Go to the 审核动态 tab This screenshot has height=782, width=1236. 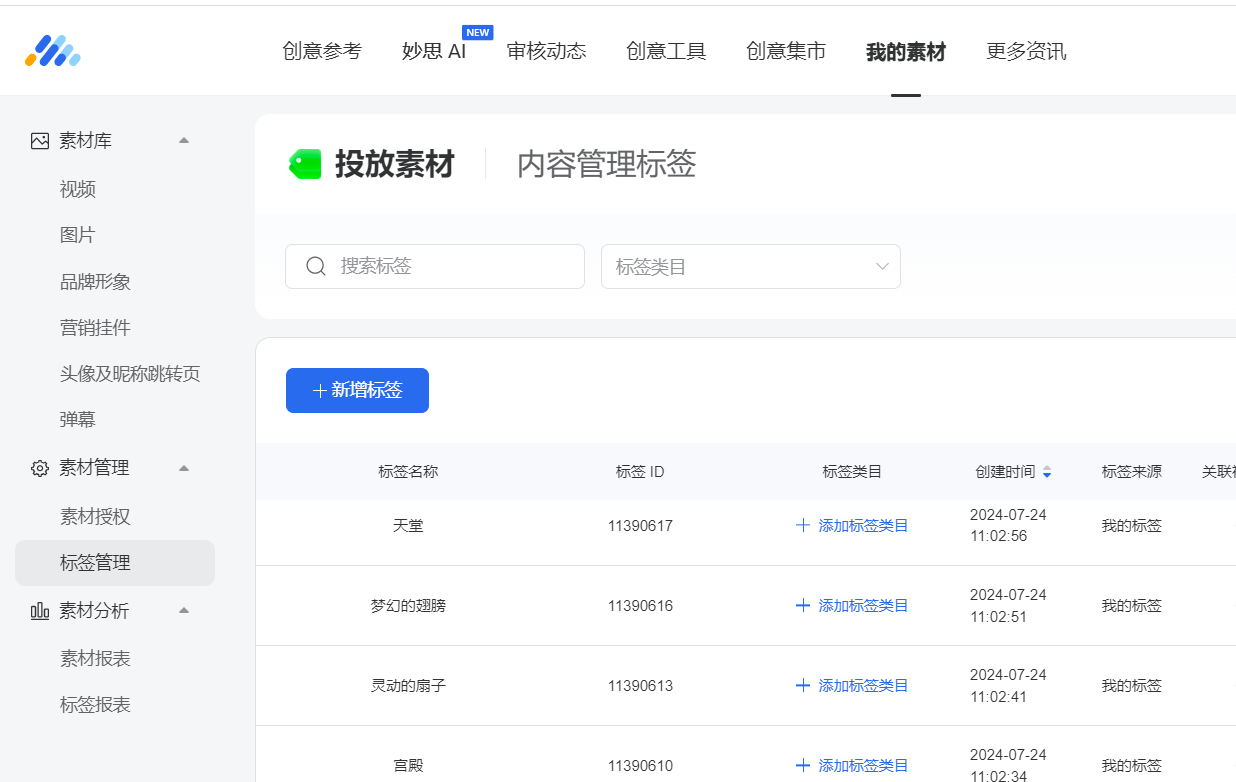point(546,51)
